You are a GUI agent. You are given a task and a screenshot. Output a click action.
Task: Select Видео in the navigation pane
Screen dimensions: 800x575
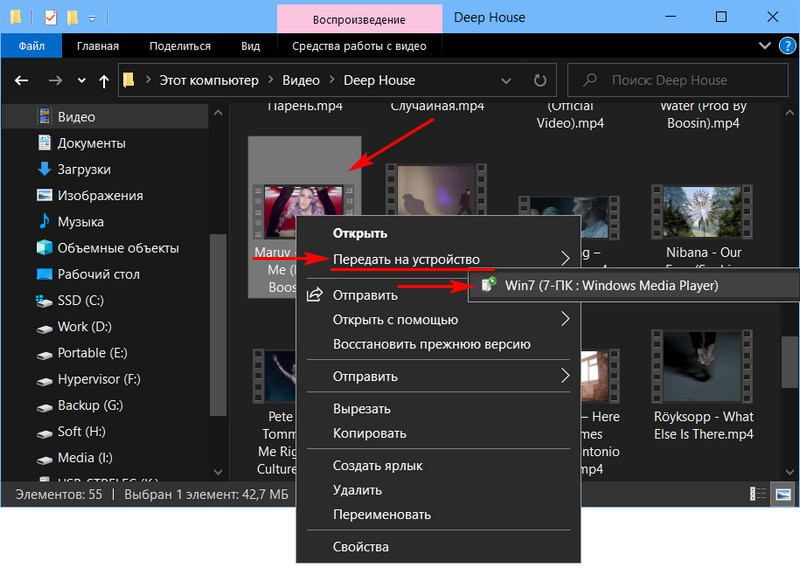pyautogui.click(x=106, y=117)
